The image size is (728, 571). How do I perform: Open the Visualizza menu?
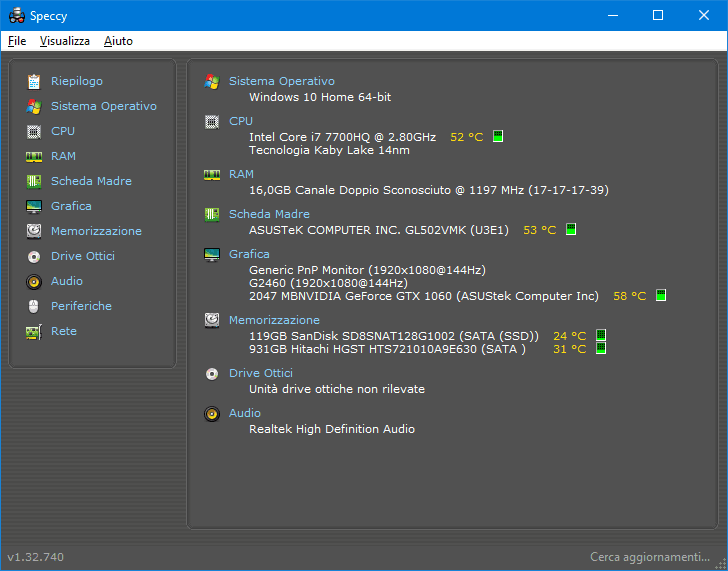point(65,41)
